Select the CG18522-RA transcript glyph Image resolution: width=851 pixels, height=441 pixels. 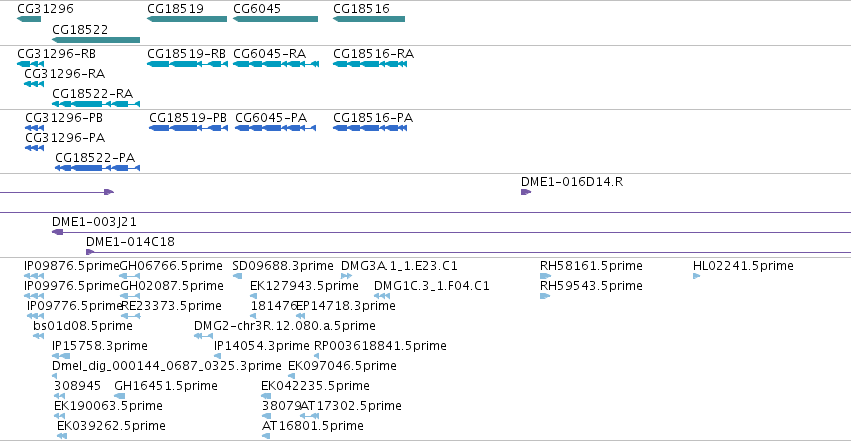(96, 104)
